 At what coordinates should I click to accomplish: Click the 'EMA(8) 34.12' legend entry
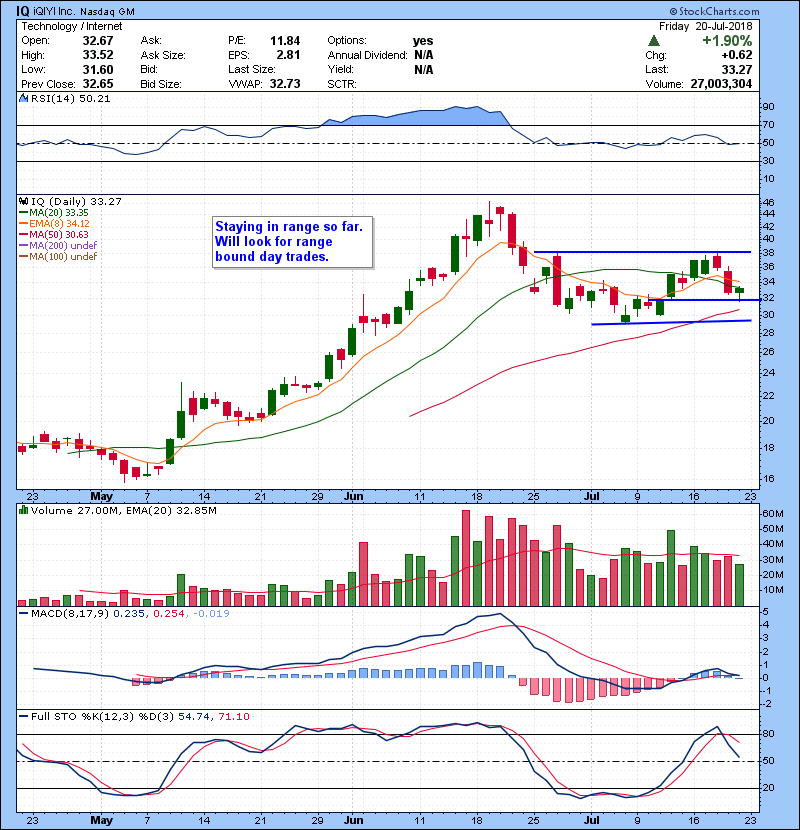(x=55, y=224)
